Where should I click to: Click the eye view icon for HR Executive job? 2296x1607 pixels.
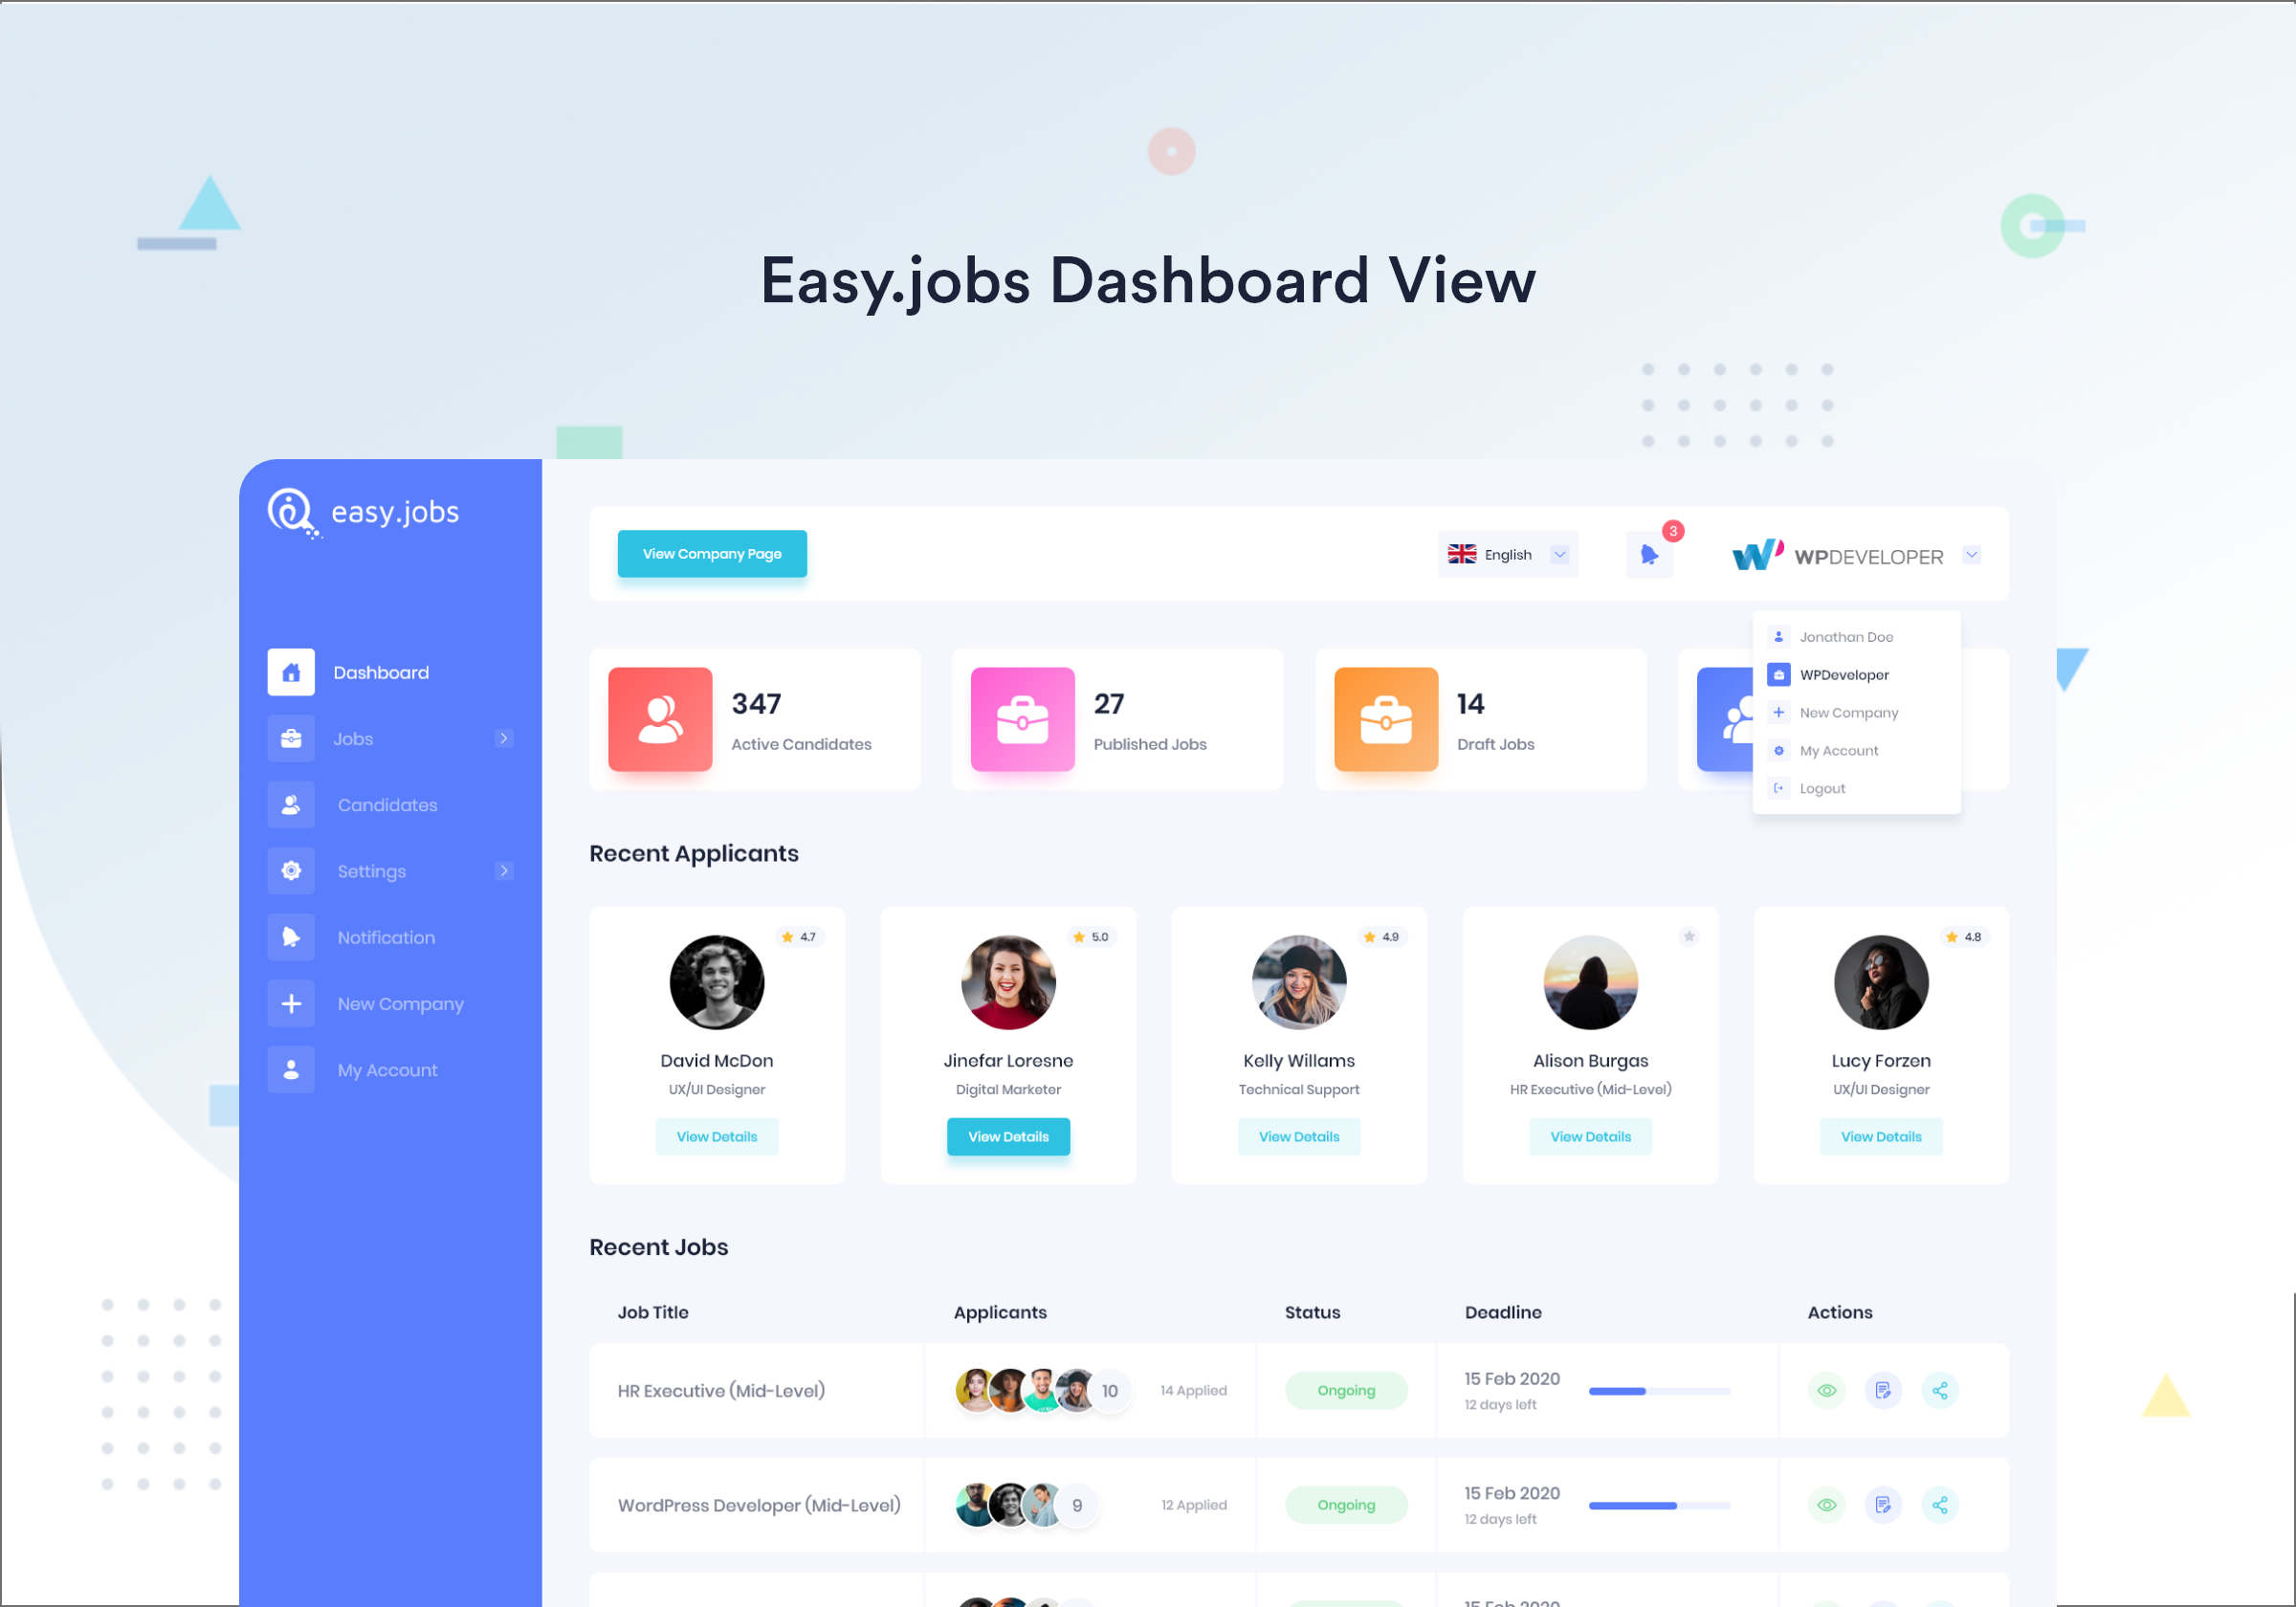pos(1825,1391)
